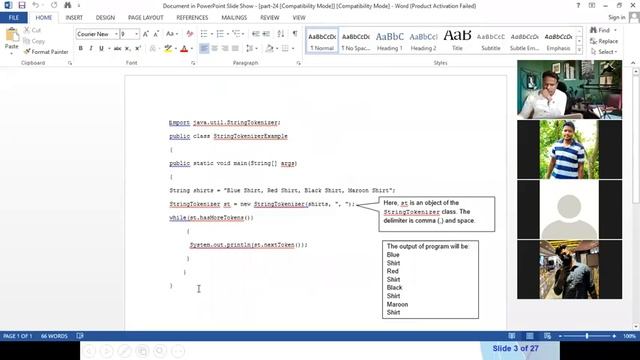Open the Font dialog launcher

(193, 63)
